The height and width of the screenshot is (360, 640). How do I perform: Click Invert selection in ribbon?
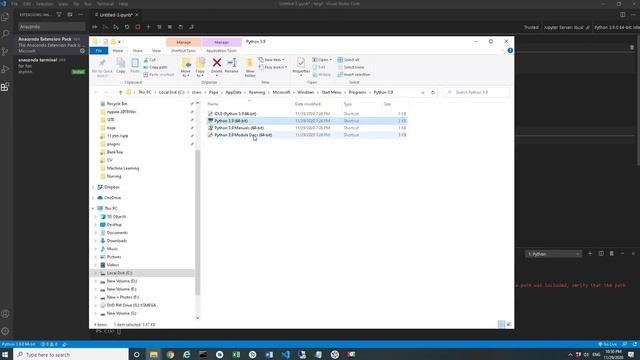353,74
